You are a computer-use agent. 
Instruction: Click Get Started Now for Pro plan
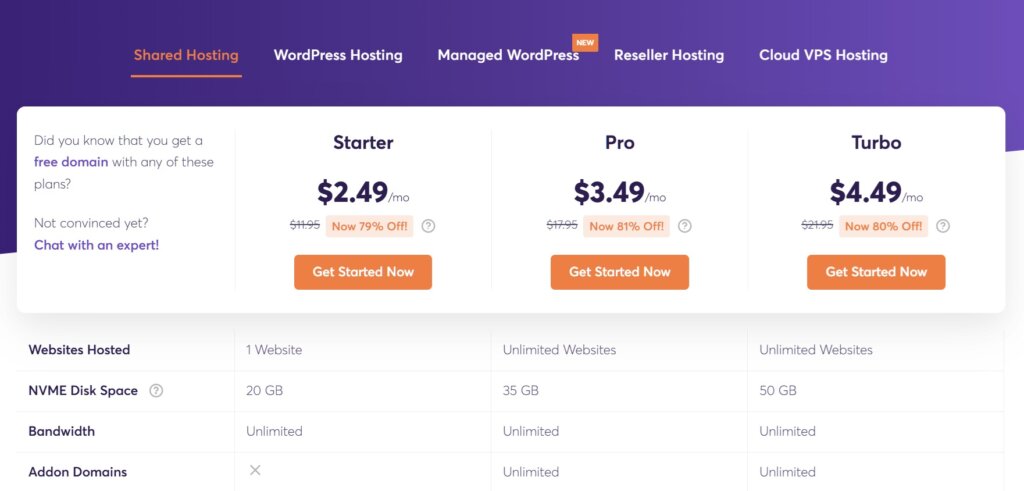[620, 272]
